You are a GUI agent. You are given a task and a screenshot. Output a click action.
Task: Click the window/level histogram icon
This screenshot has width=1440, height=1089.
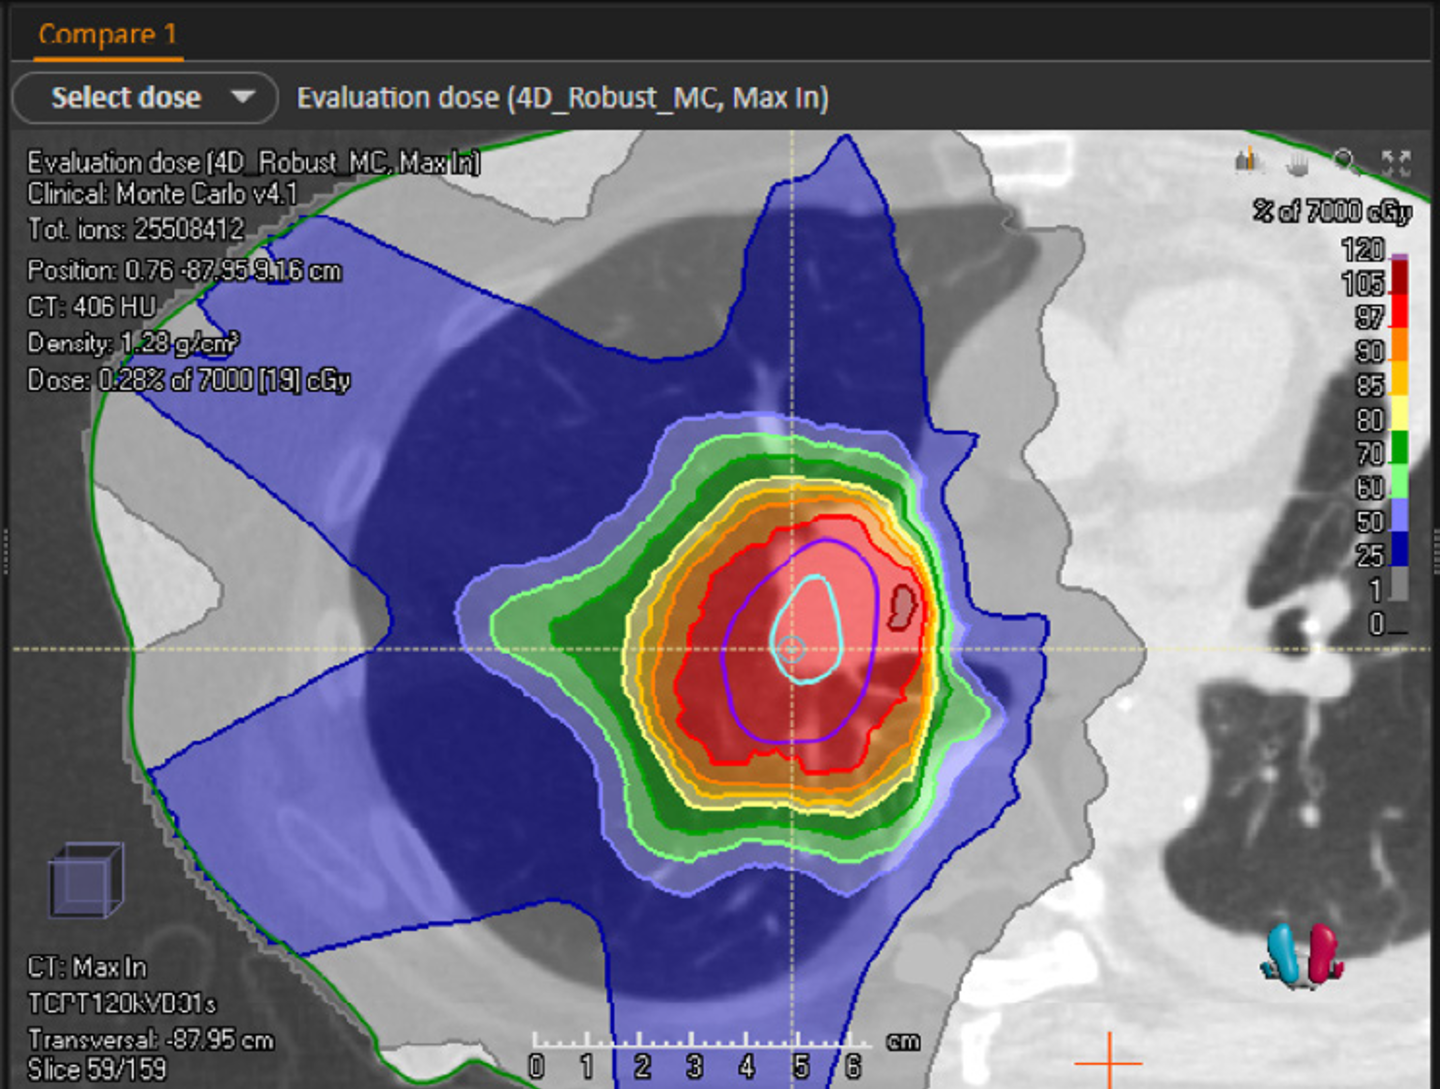coord(1246,160)
